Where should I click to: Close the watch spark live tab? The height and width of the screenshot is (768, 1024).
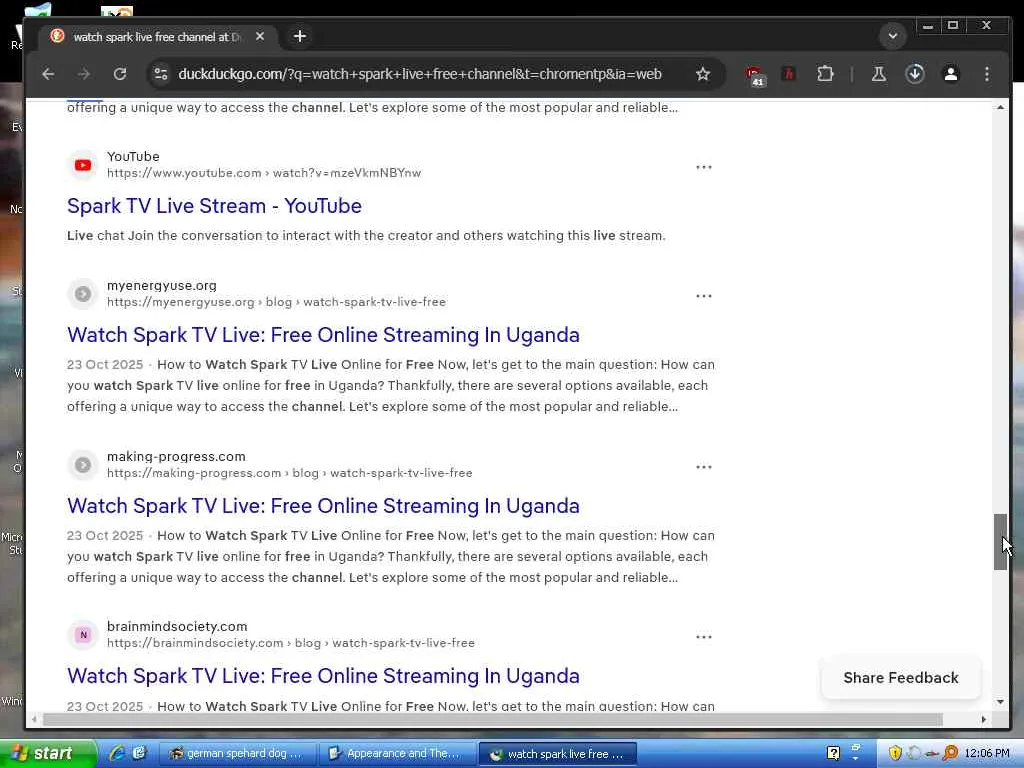(x=260, y=37)
